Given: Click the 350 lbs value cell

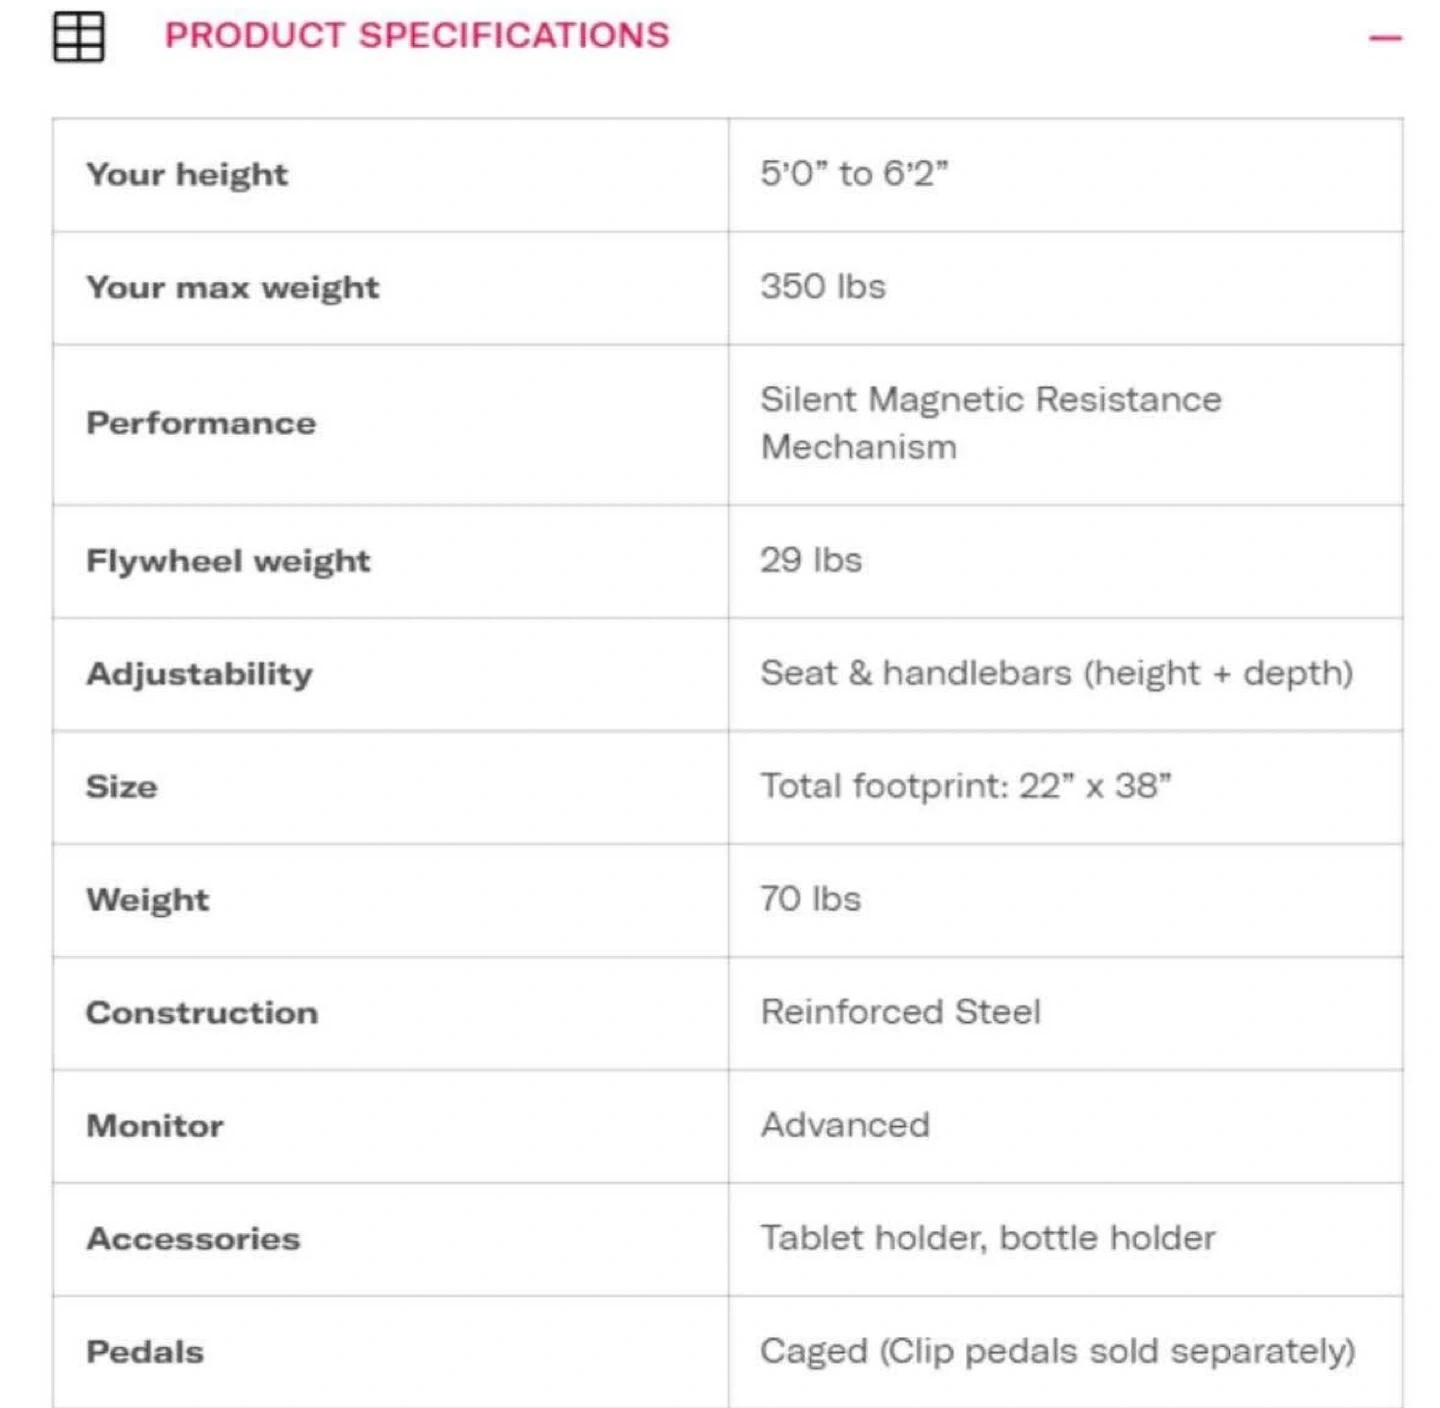Looking at the screenshot, I should click(823, 287).
